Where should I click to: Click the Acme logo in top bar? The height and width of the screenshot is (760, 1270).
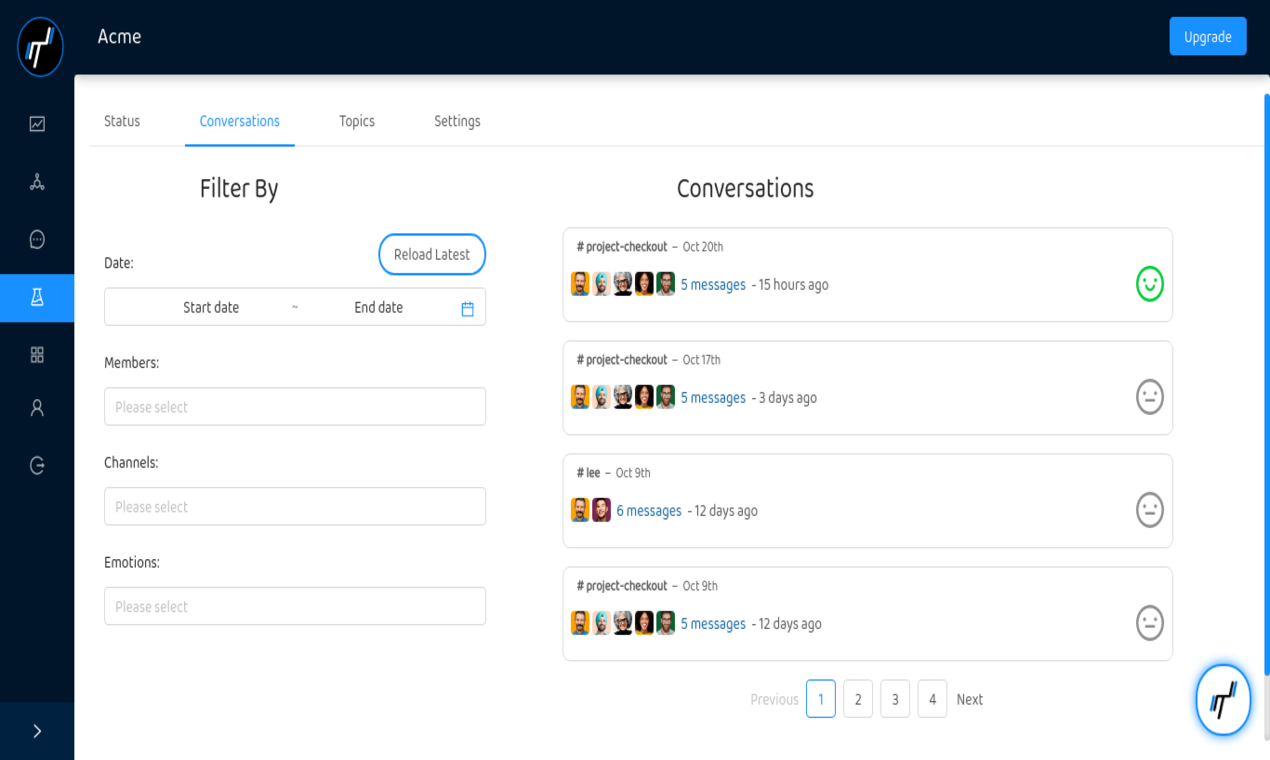click(x=39, y=46)
